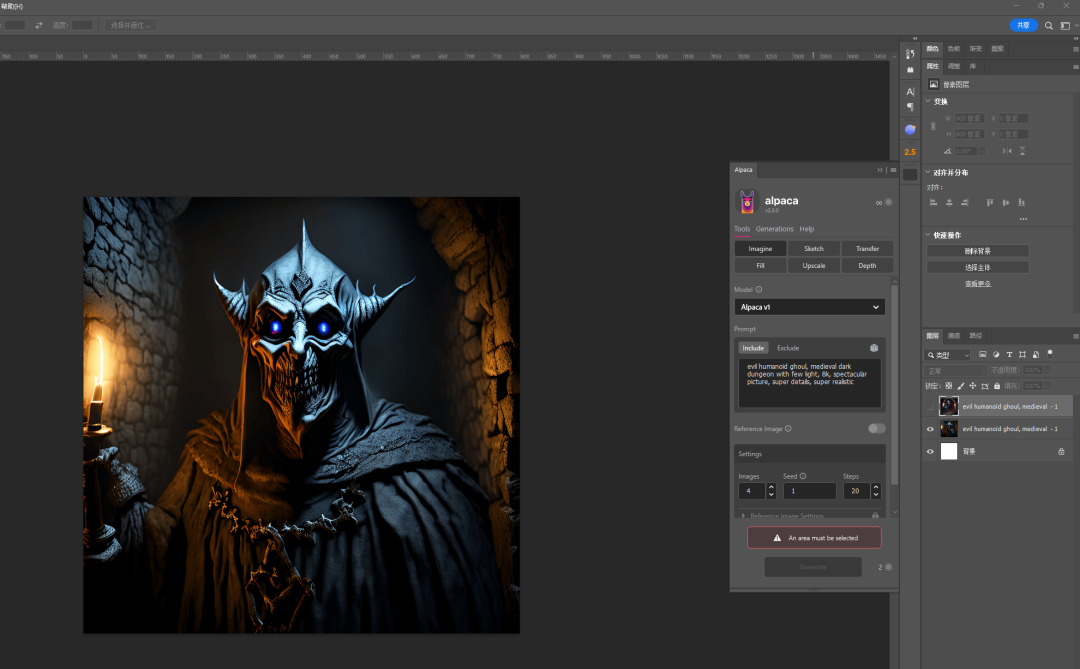Image resolution: width=1080 pixels, height=669 pixels.
Task: Click the 删除背景 quick action button
Action: point(977,251)
